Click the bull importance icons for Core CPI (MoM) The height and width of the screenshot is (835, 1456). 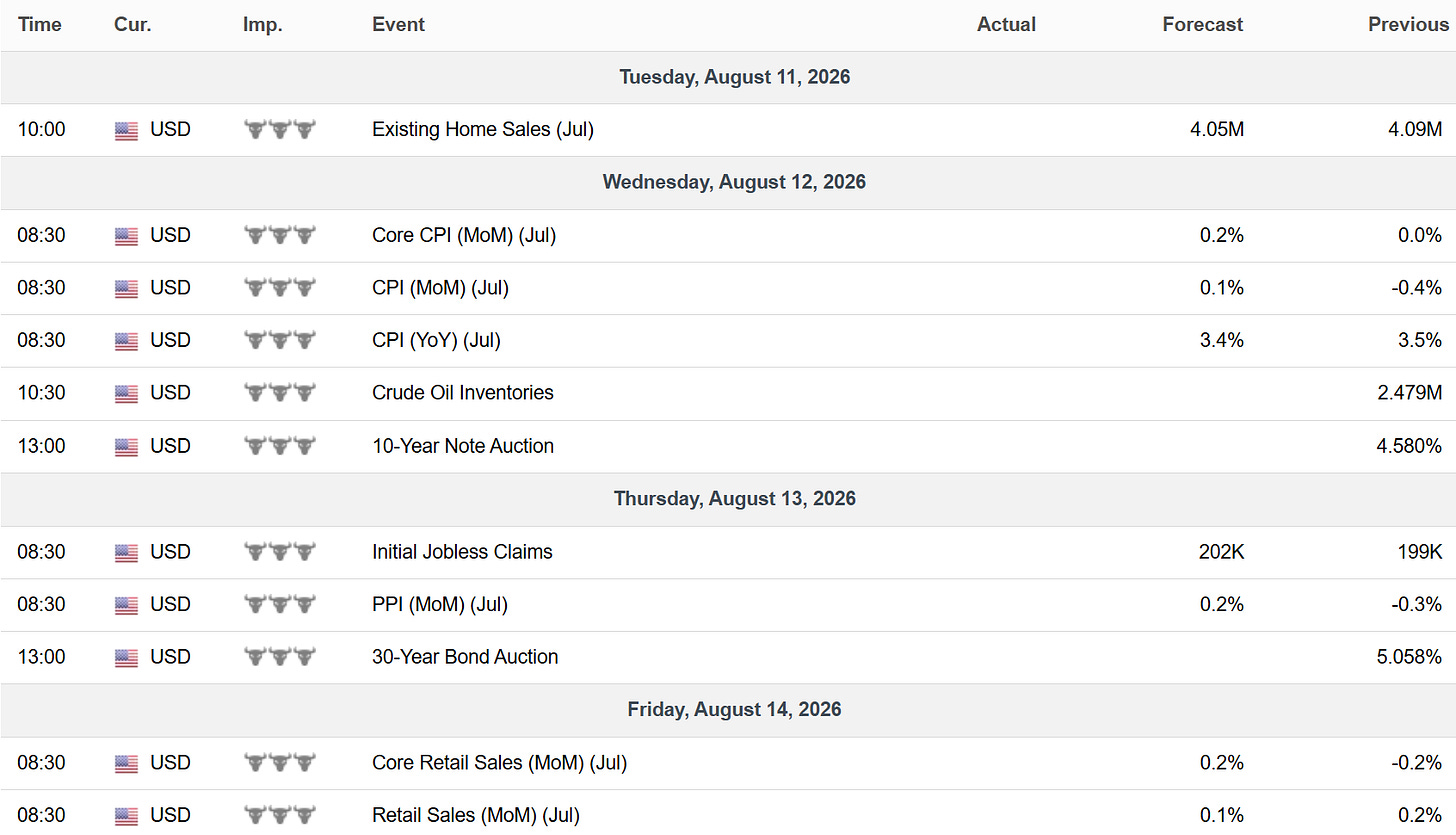pos(280,236)
